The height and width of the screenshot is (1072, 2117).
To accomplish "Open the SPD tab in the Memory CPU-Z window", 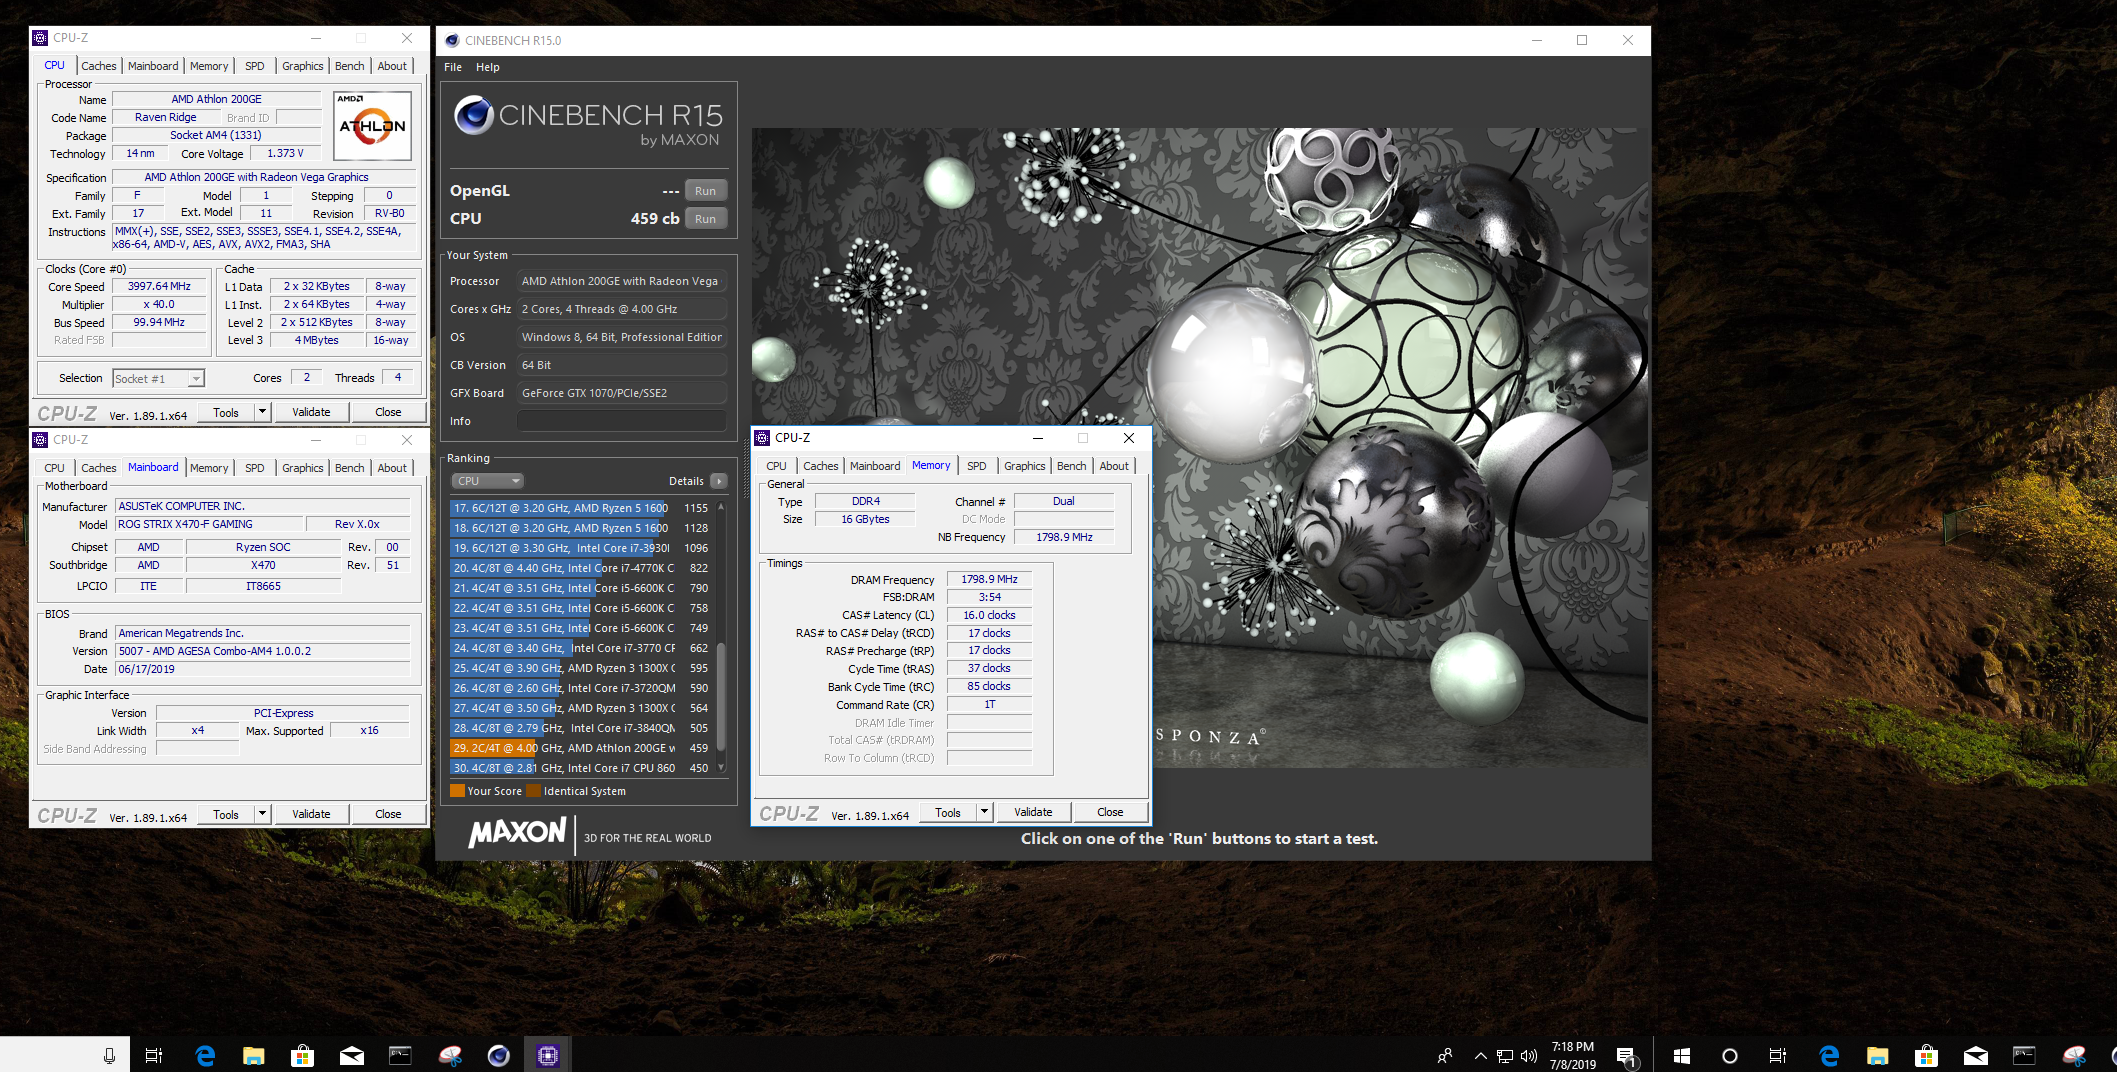I will [977, 466].
